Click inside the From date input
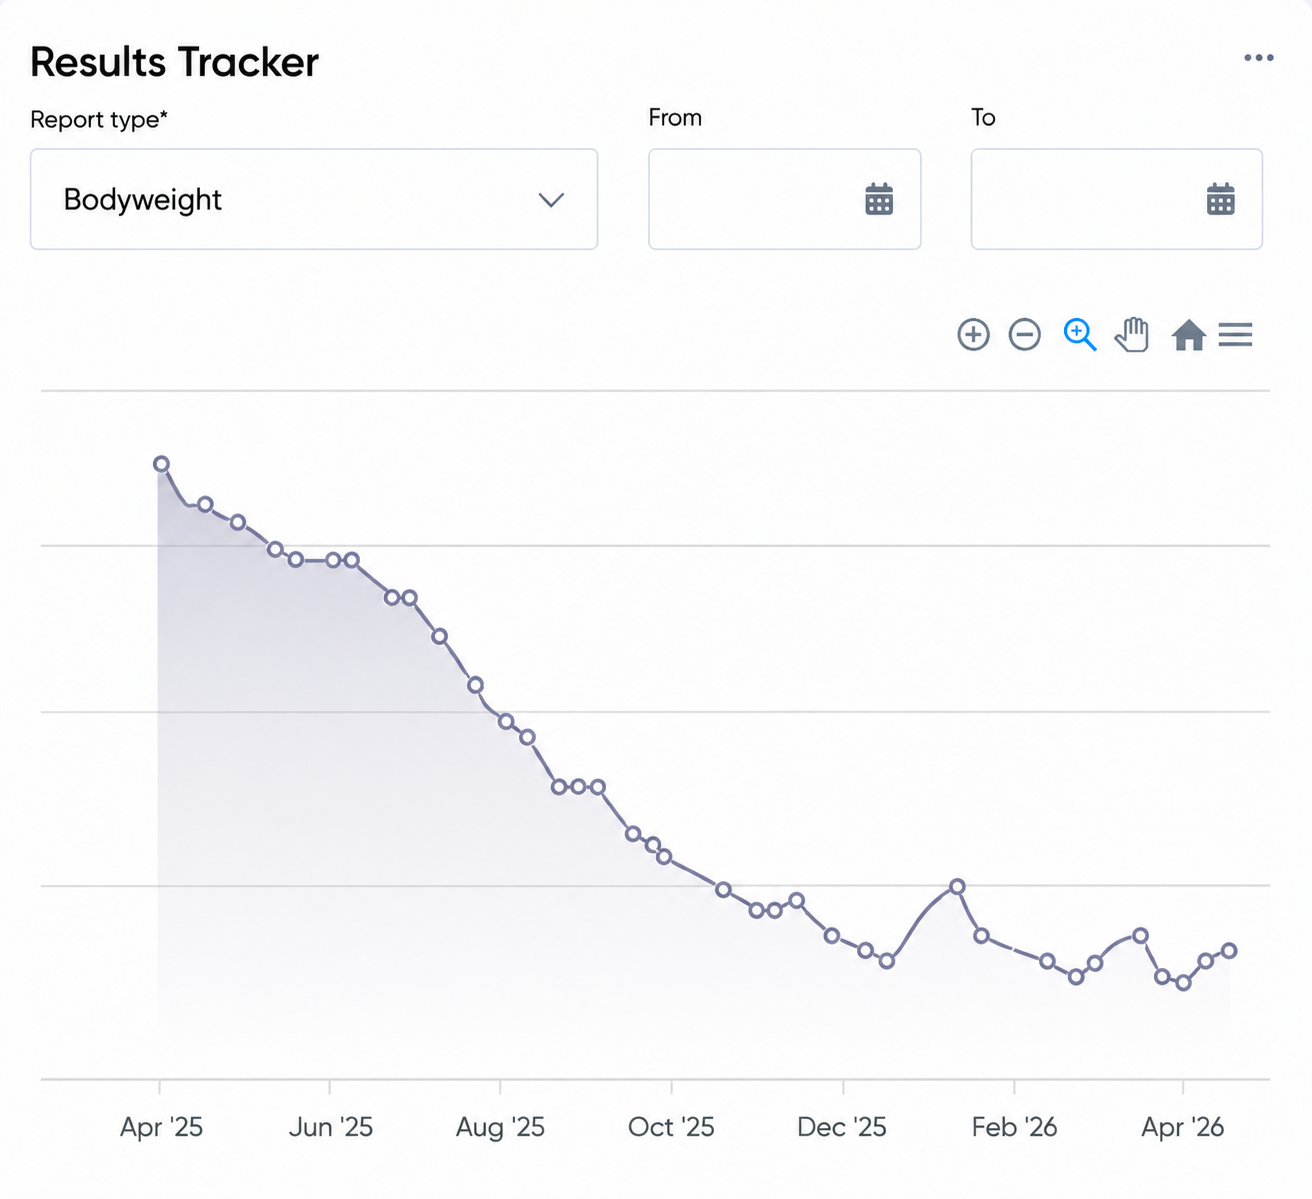The height and width of the screenshot is (1199, 1312). point(785,199)
